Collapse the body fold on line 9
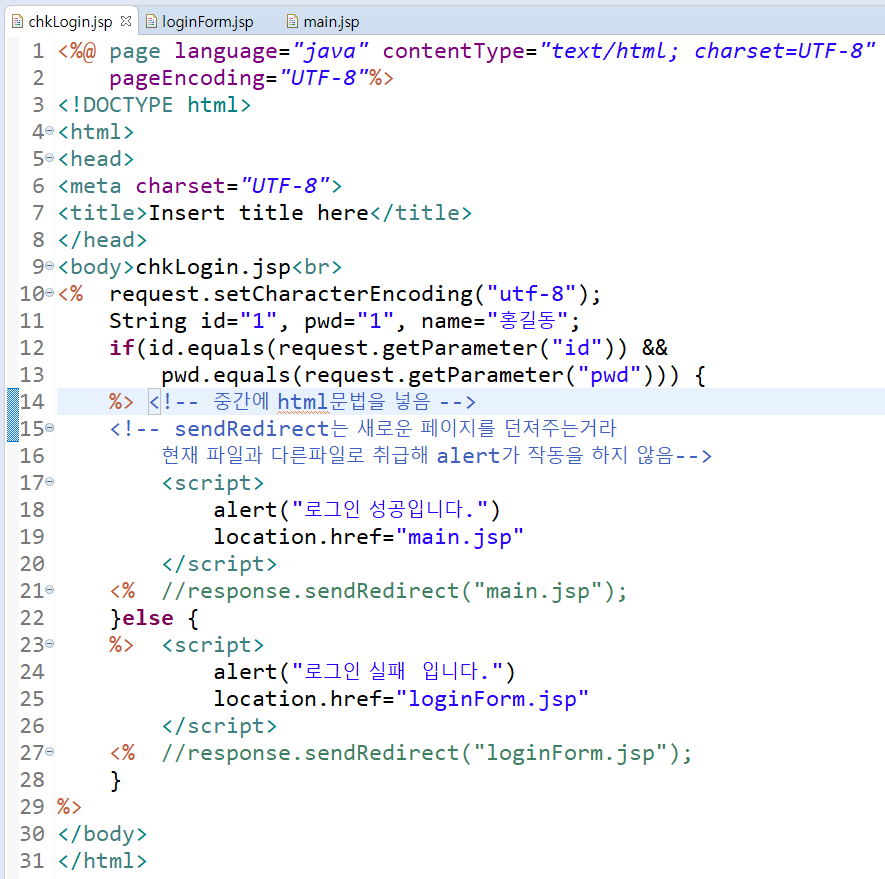The image size is (885, 879). pos(50,265)
